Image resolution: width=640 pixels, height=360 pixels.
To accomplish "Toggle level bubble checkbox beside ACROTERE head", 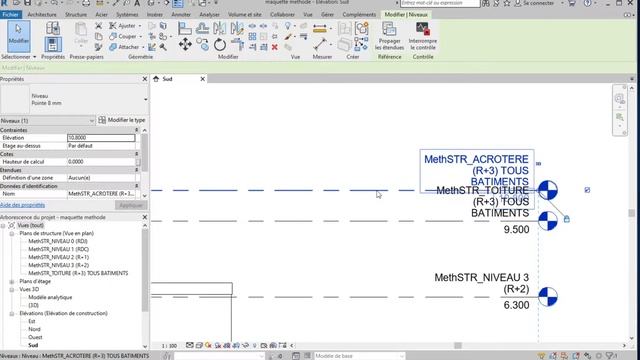I will [587, 190].
